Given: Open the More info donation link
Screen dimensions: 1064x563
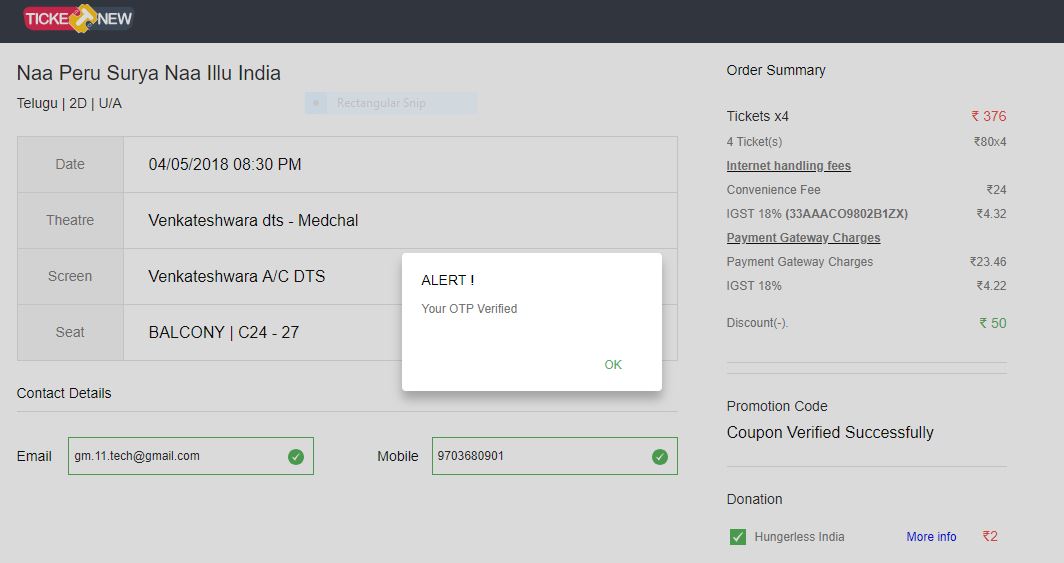Looking at the screenshot, I should pos(931,537).
